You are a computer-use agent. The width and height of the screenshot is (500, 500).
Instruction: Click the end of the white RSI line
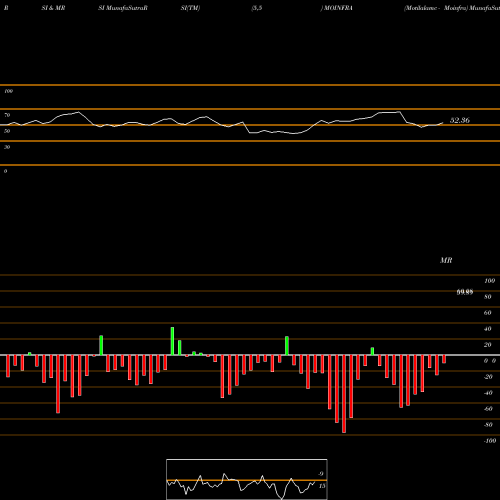pos(443,123)
